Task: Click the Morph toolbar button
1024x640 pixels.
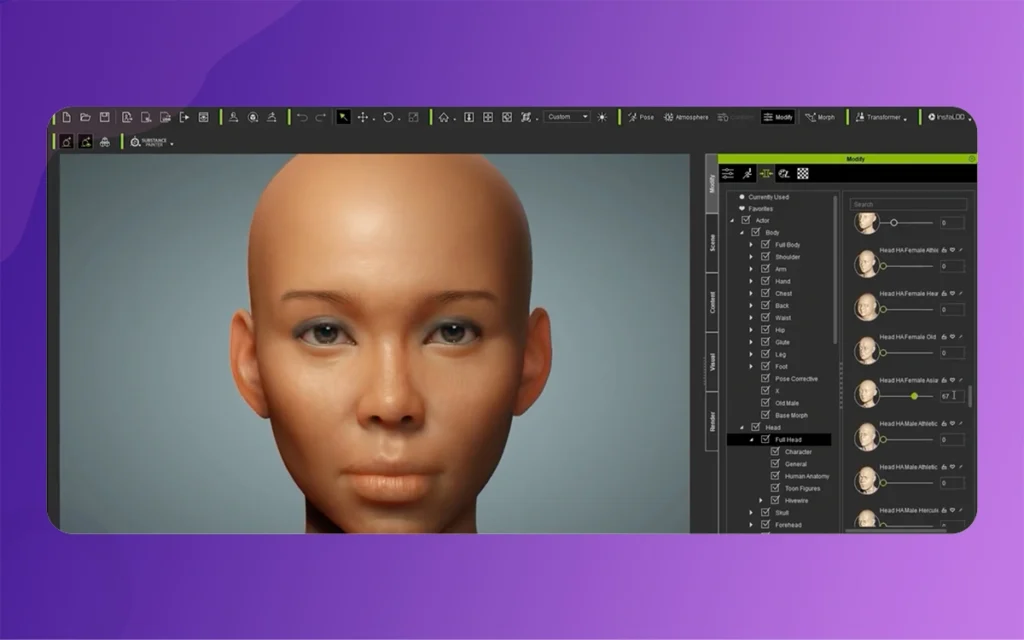Action: [820, 117]
